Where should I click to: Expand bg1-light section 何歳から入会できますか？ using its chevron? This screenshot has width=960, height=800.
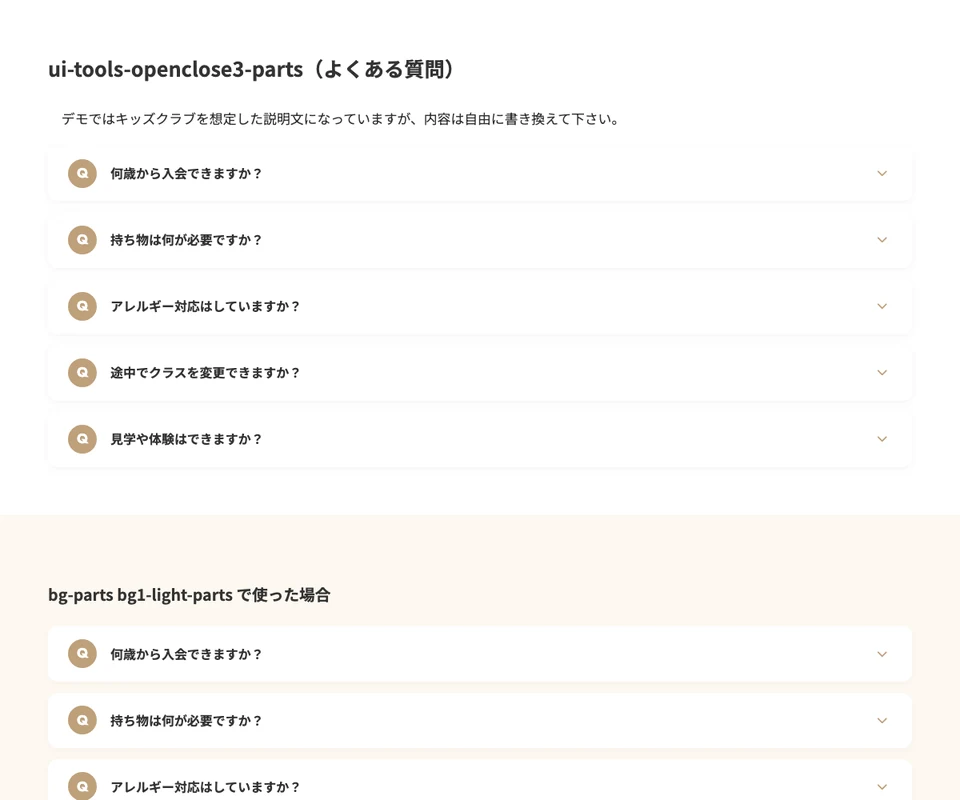(x=882, y=654)
